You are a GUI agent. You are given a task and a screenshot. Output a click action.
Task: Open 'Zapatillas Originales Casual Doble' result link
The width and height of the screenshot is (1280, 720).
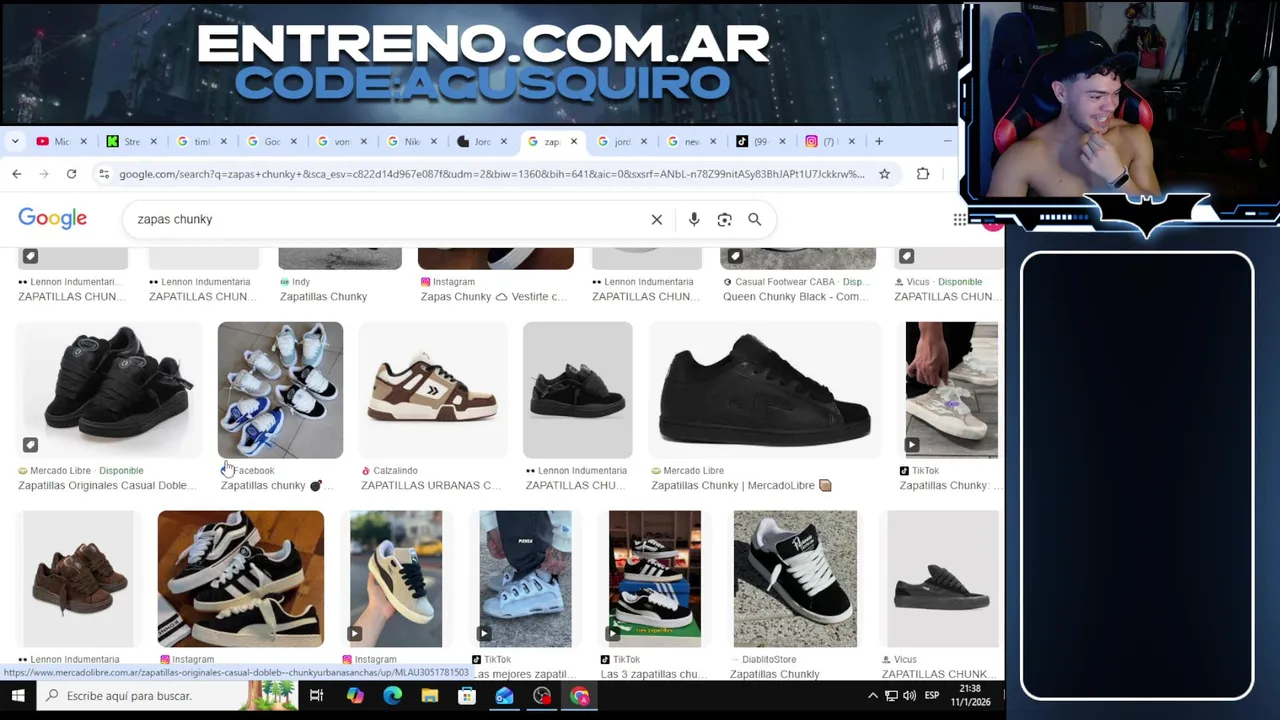point(107,485)
